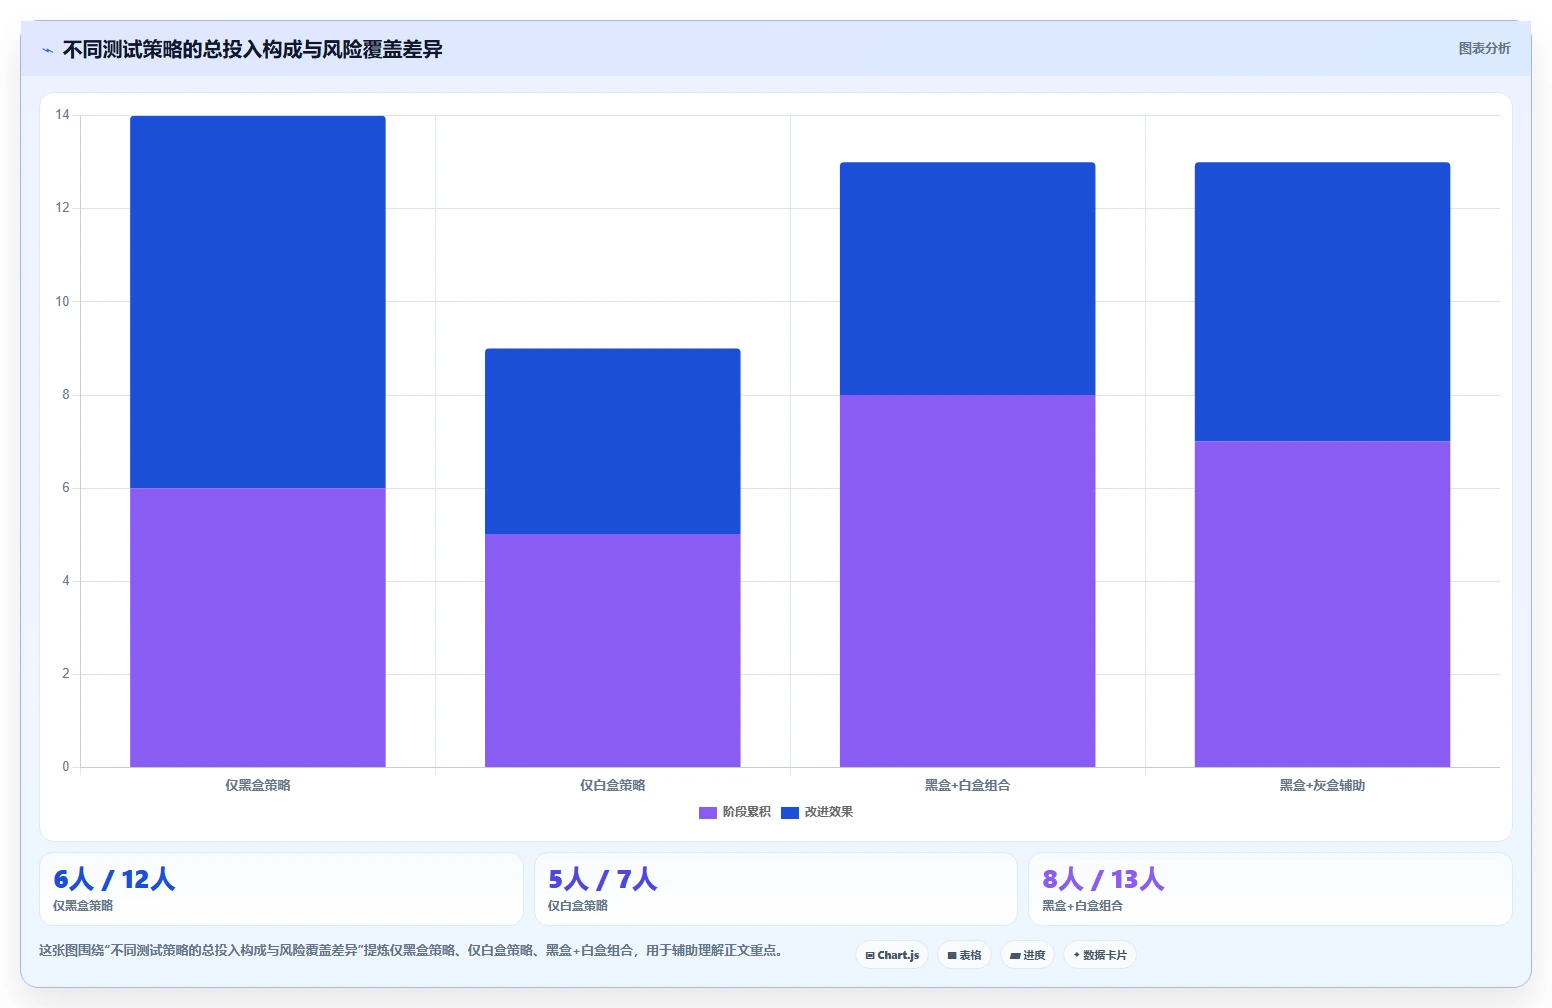
Task: Click the 仅白盒策略 x-axis label
Action: pos(613,785)
